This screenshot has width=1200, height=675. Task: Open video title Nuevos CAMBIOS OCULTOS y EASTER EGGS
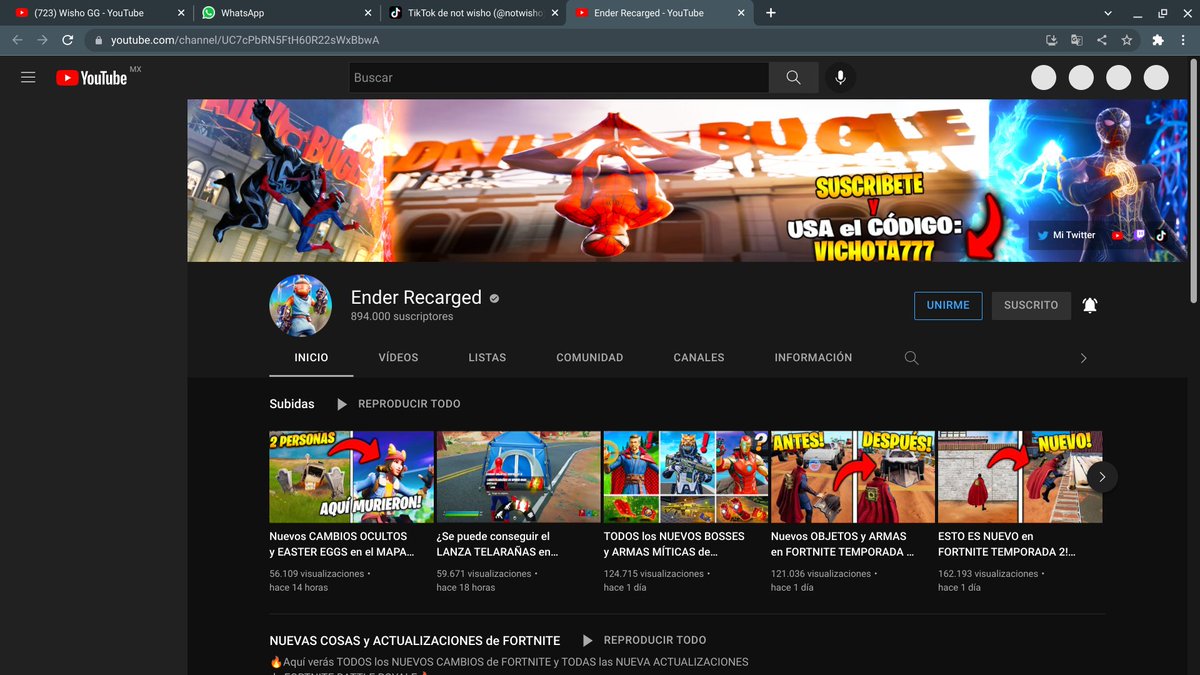[342, 544]
